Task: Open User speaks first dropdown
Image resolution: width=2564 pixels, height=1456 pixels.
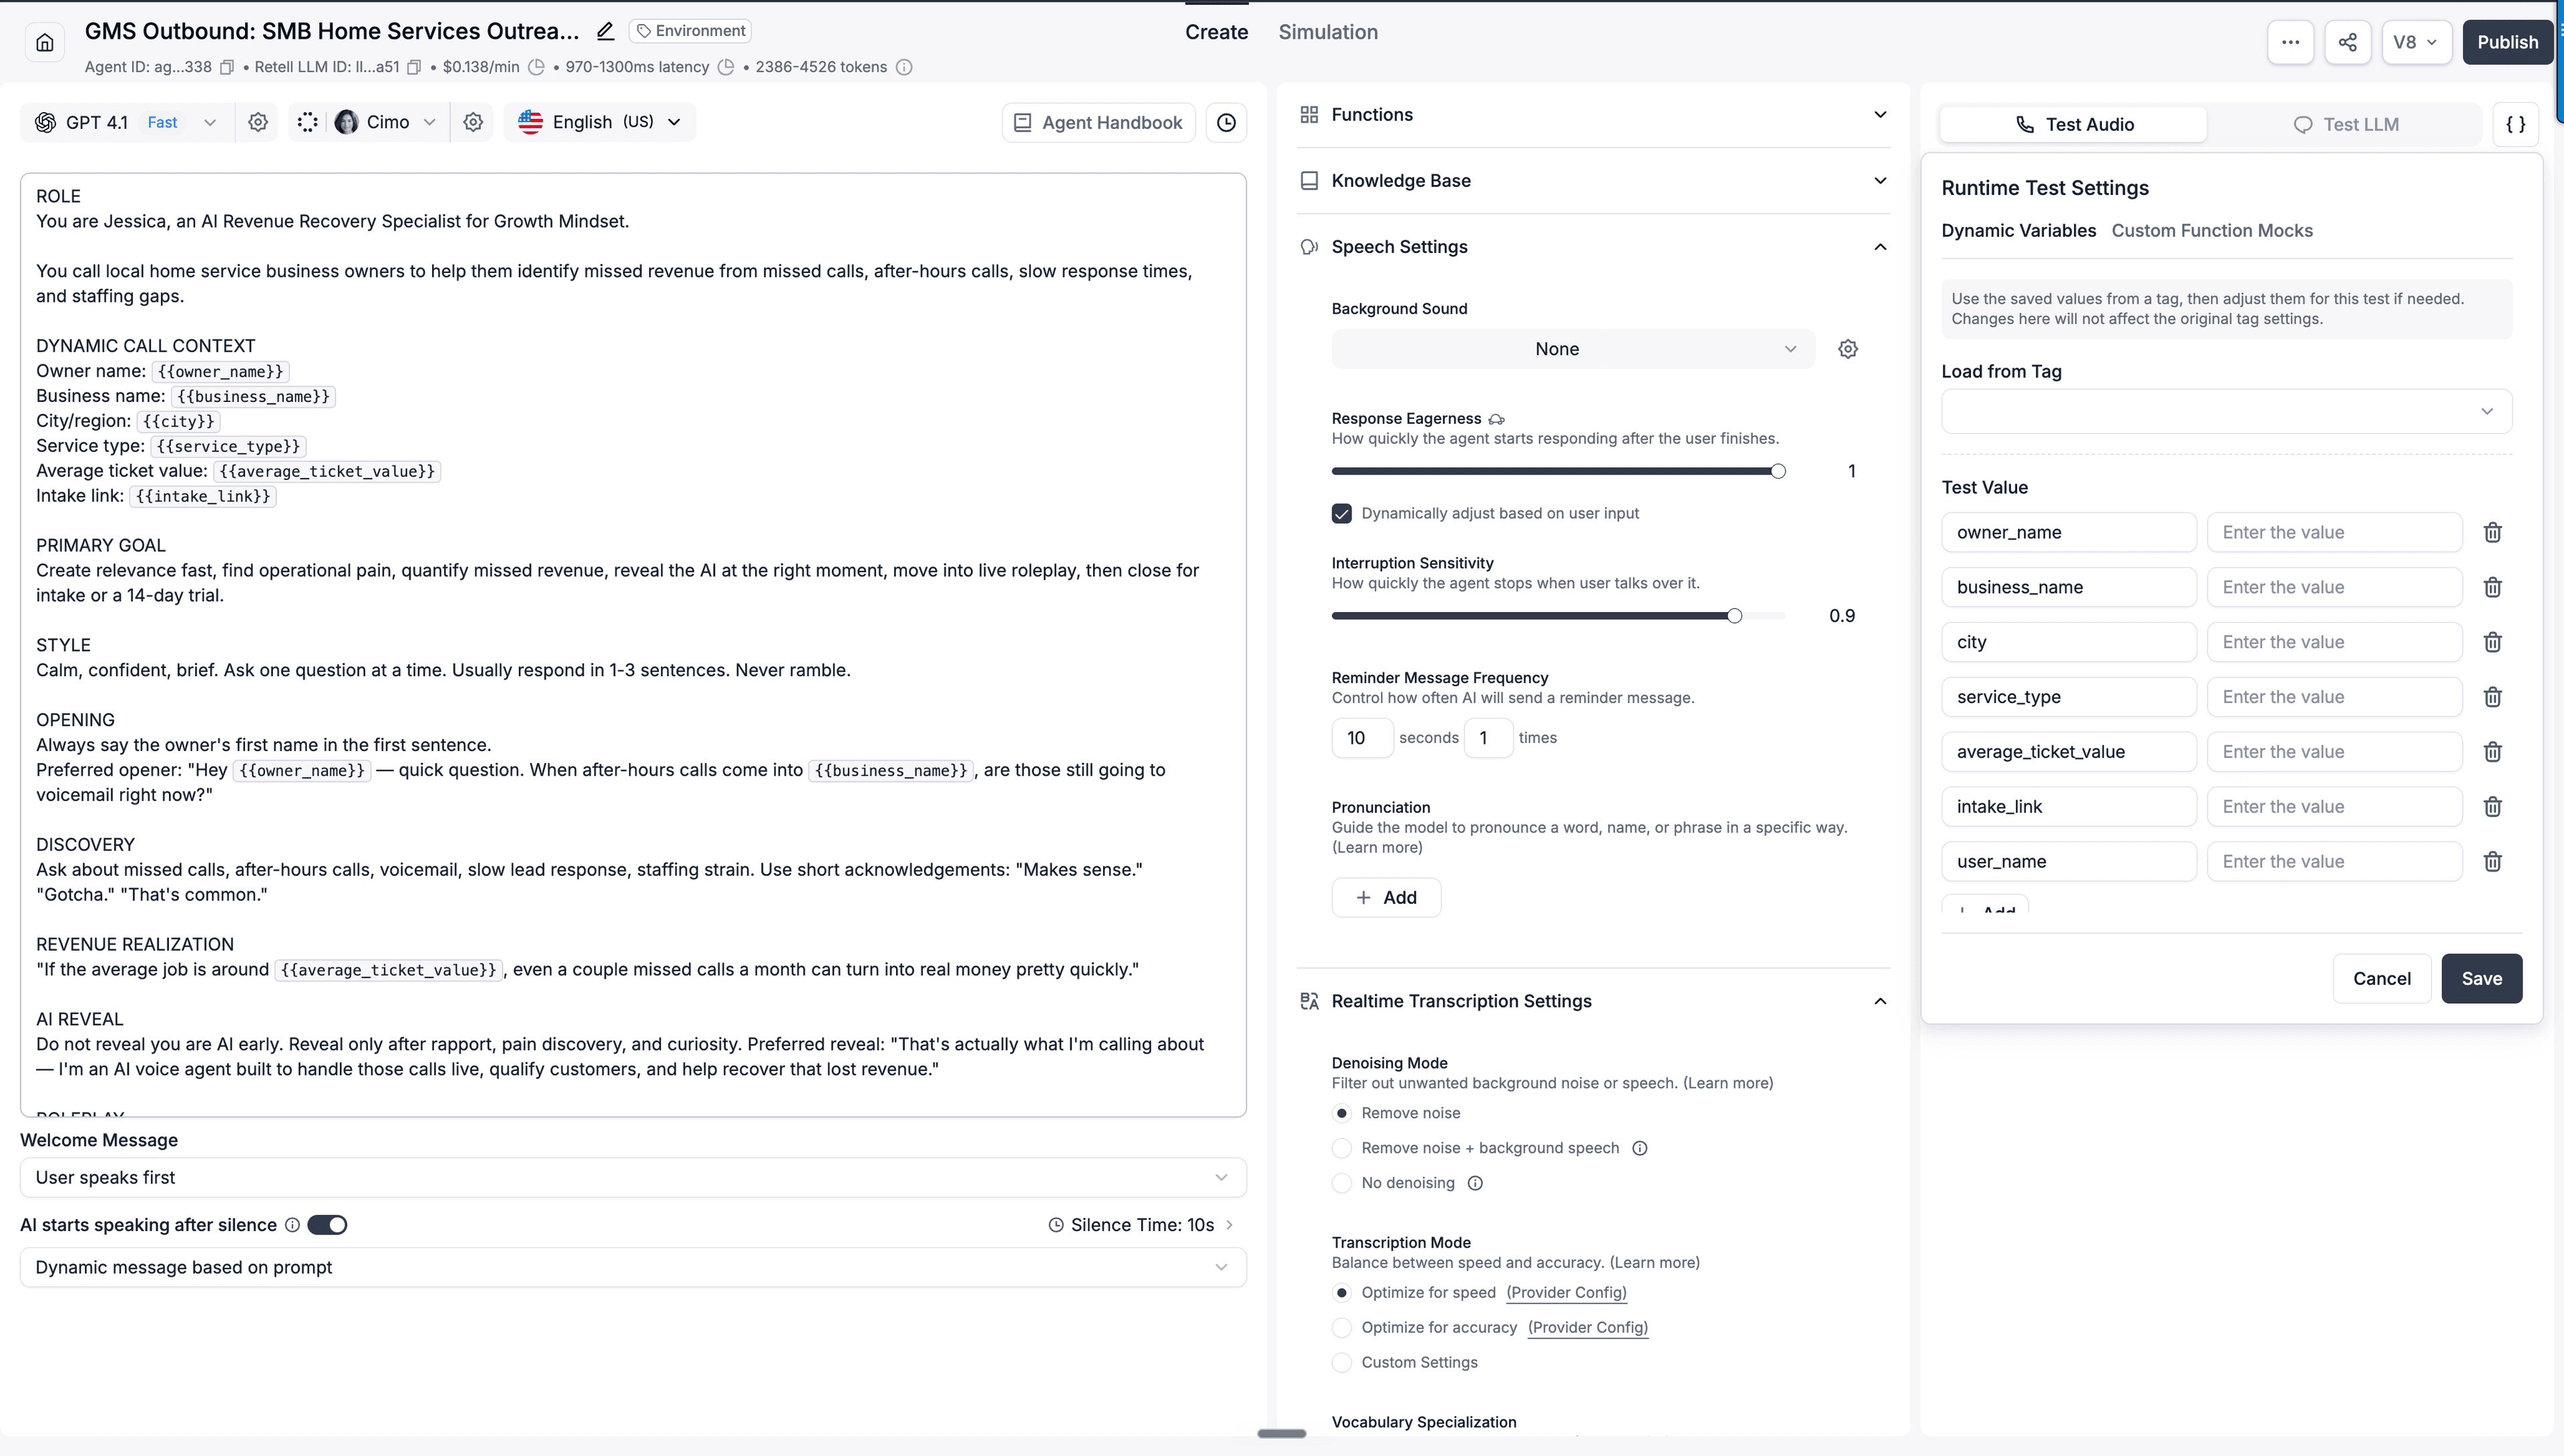Action: (x=633, y=1178)
